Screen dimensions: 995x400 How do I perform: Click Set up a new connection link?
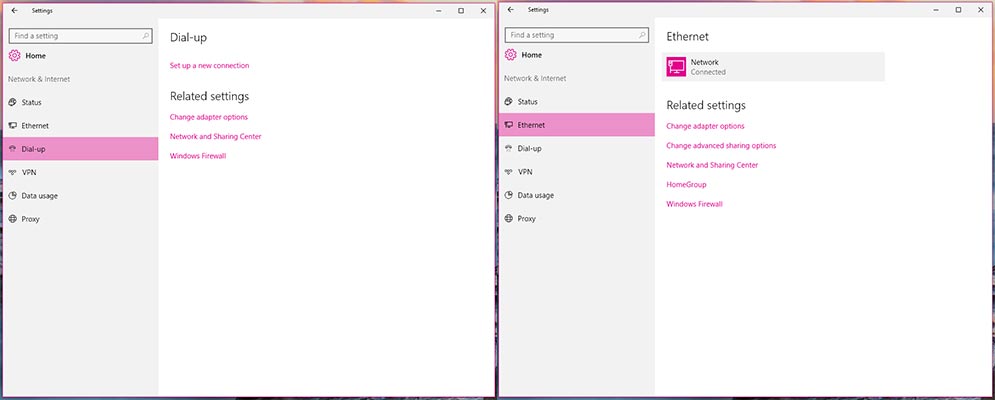click(x=209, y=65)
